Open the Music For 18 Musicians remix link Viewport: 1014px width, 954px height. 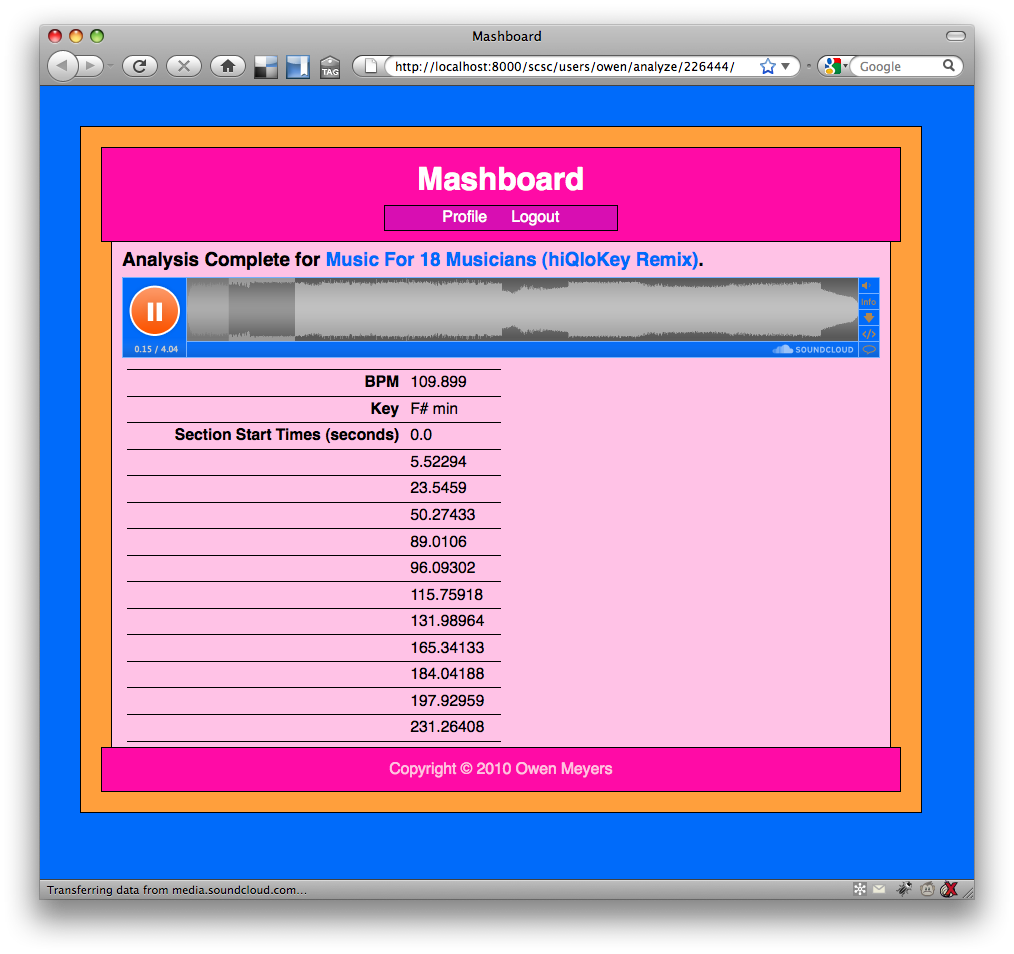click(x=512, y=260)
